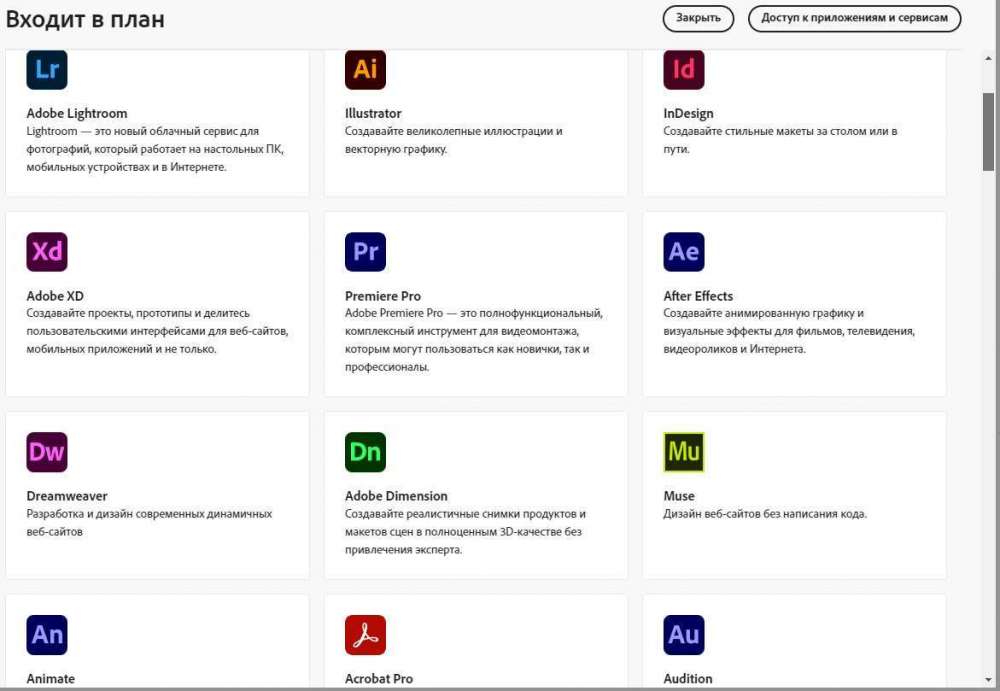Viewport: 1000px width, 691px height.
Task: Click the Adobe Lightroom Lr icon
Action: (46, 70)
